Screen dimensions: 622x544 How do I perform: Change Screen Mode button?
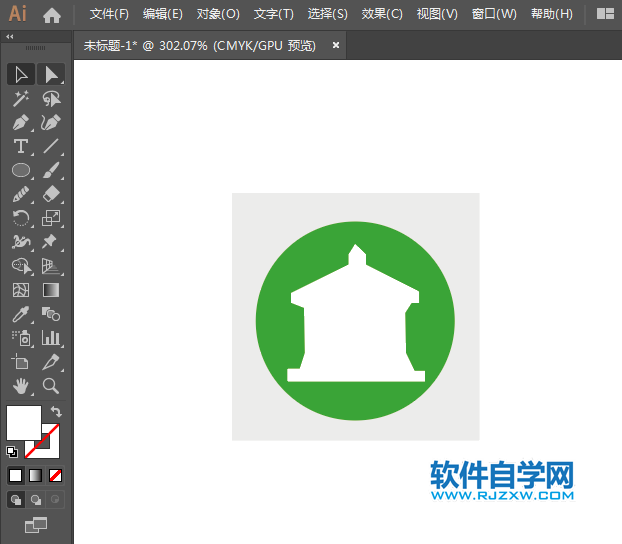(x=36, y=525)
